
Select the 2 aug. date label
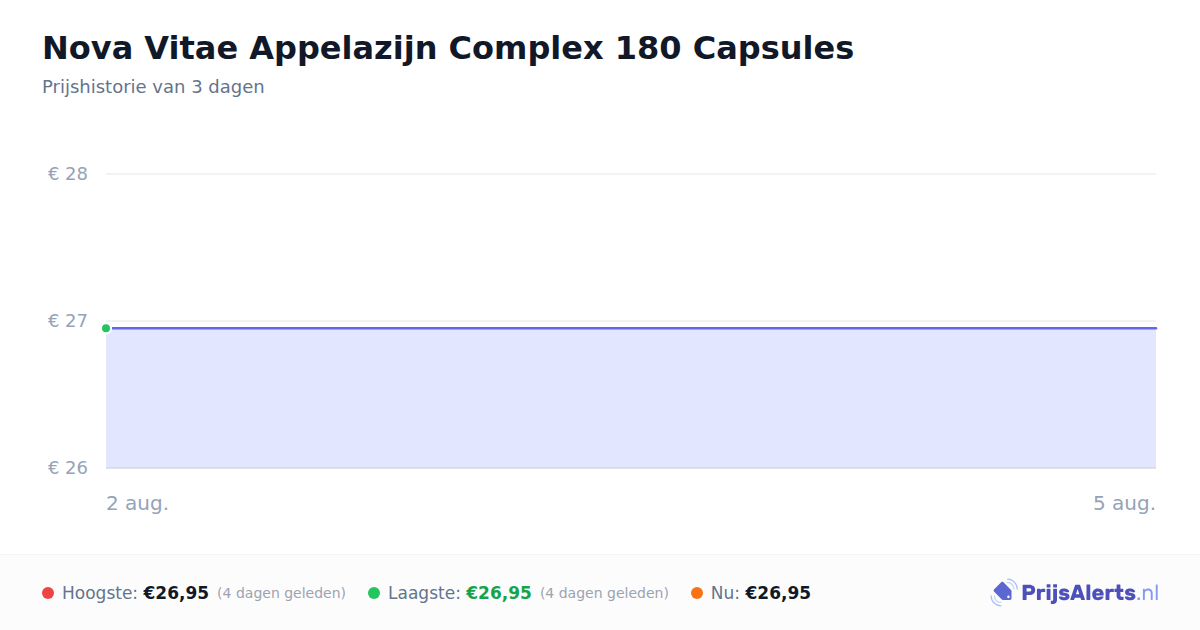click(138, 503)
